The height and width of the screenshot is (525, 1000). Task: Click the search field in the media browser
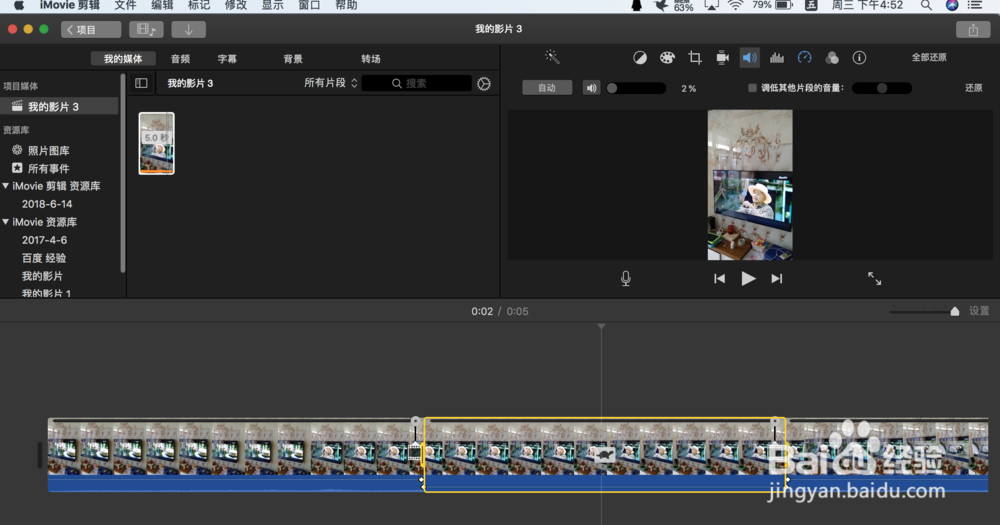point(416,84)
